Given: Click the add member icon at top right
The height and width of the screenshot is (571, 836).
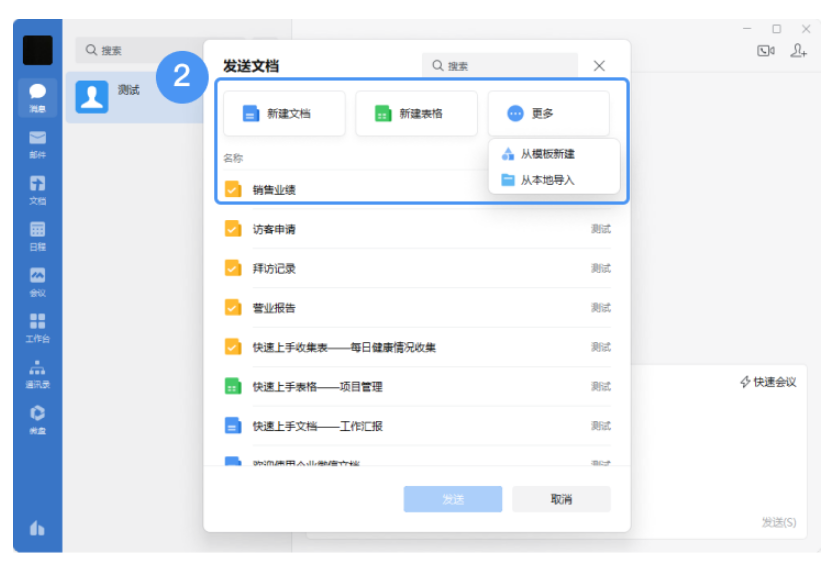Looking at the screenshot, I should coord(798,51).
